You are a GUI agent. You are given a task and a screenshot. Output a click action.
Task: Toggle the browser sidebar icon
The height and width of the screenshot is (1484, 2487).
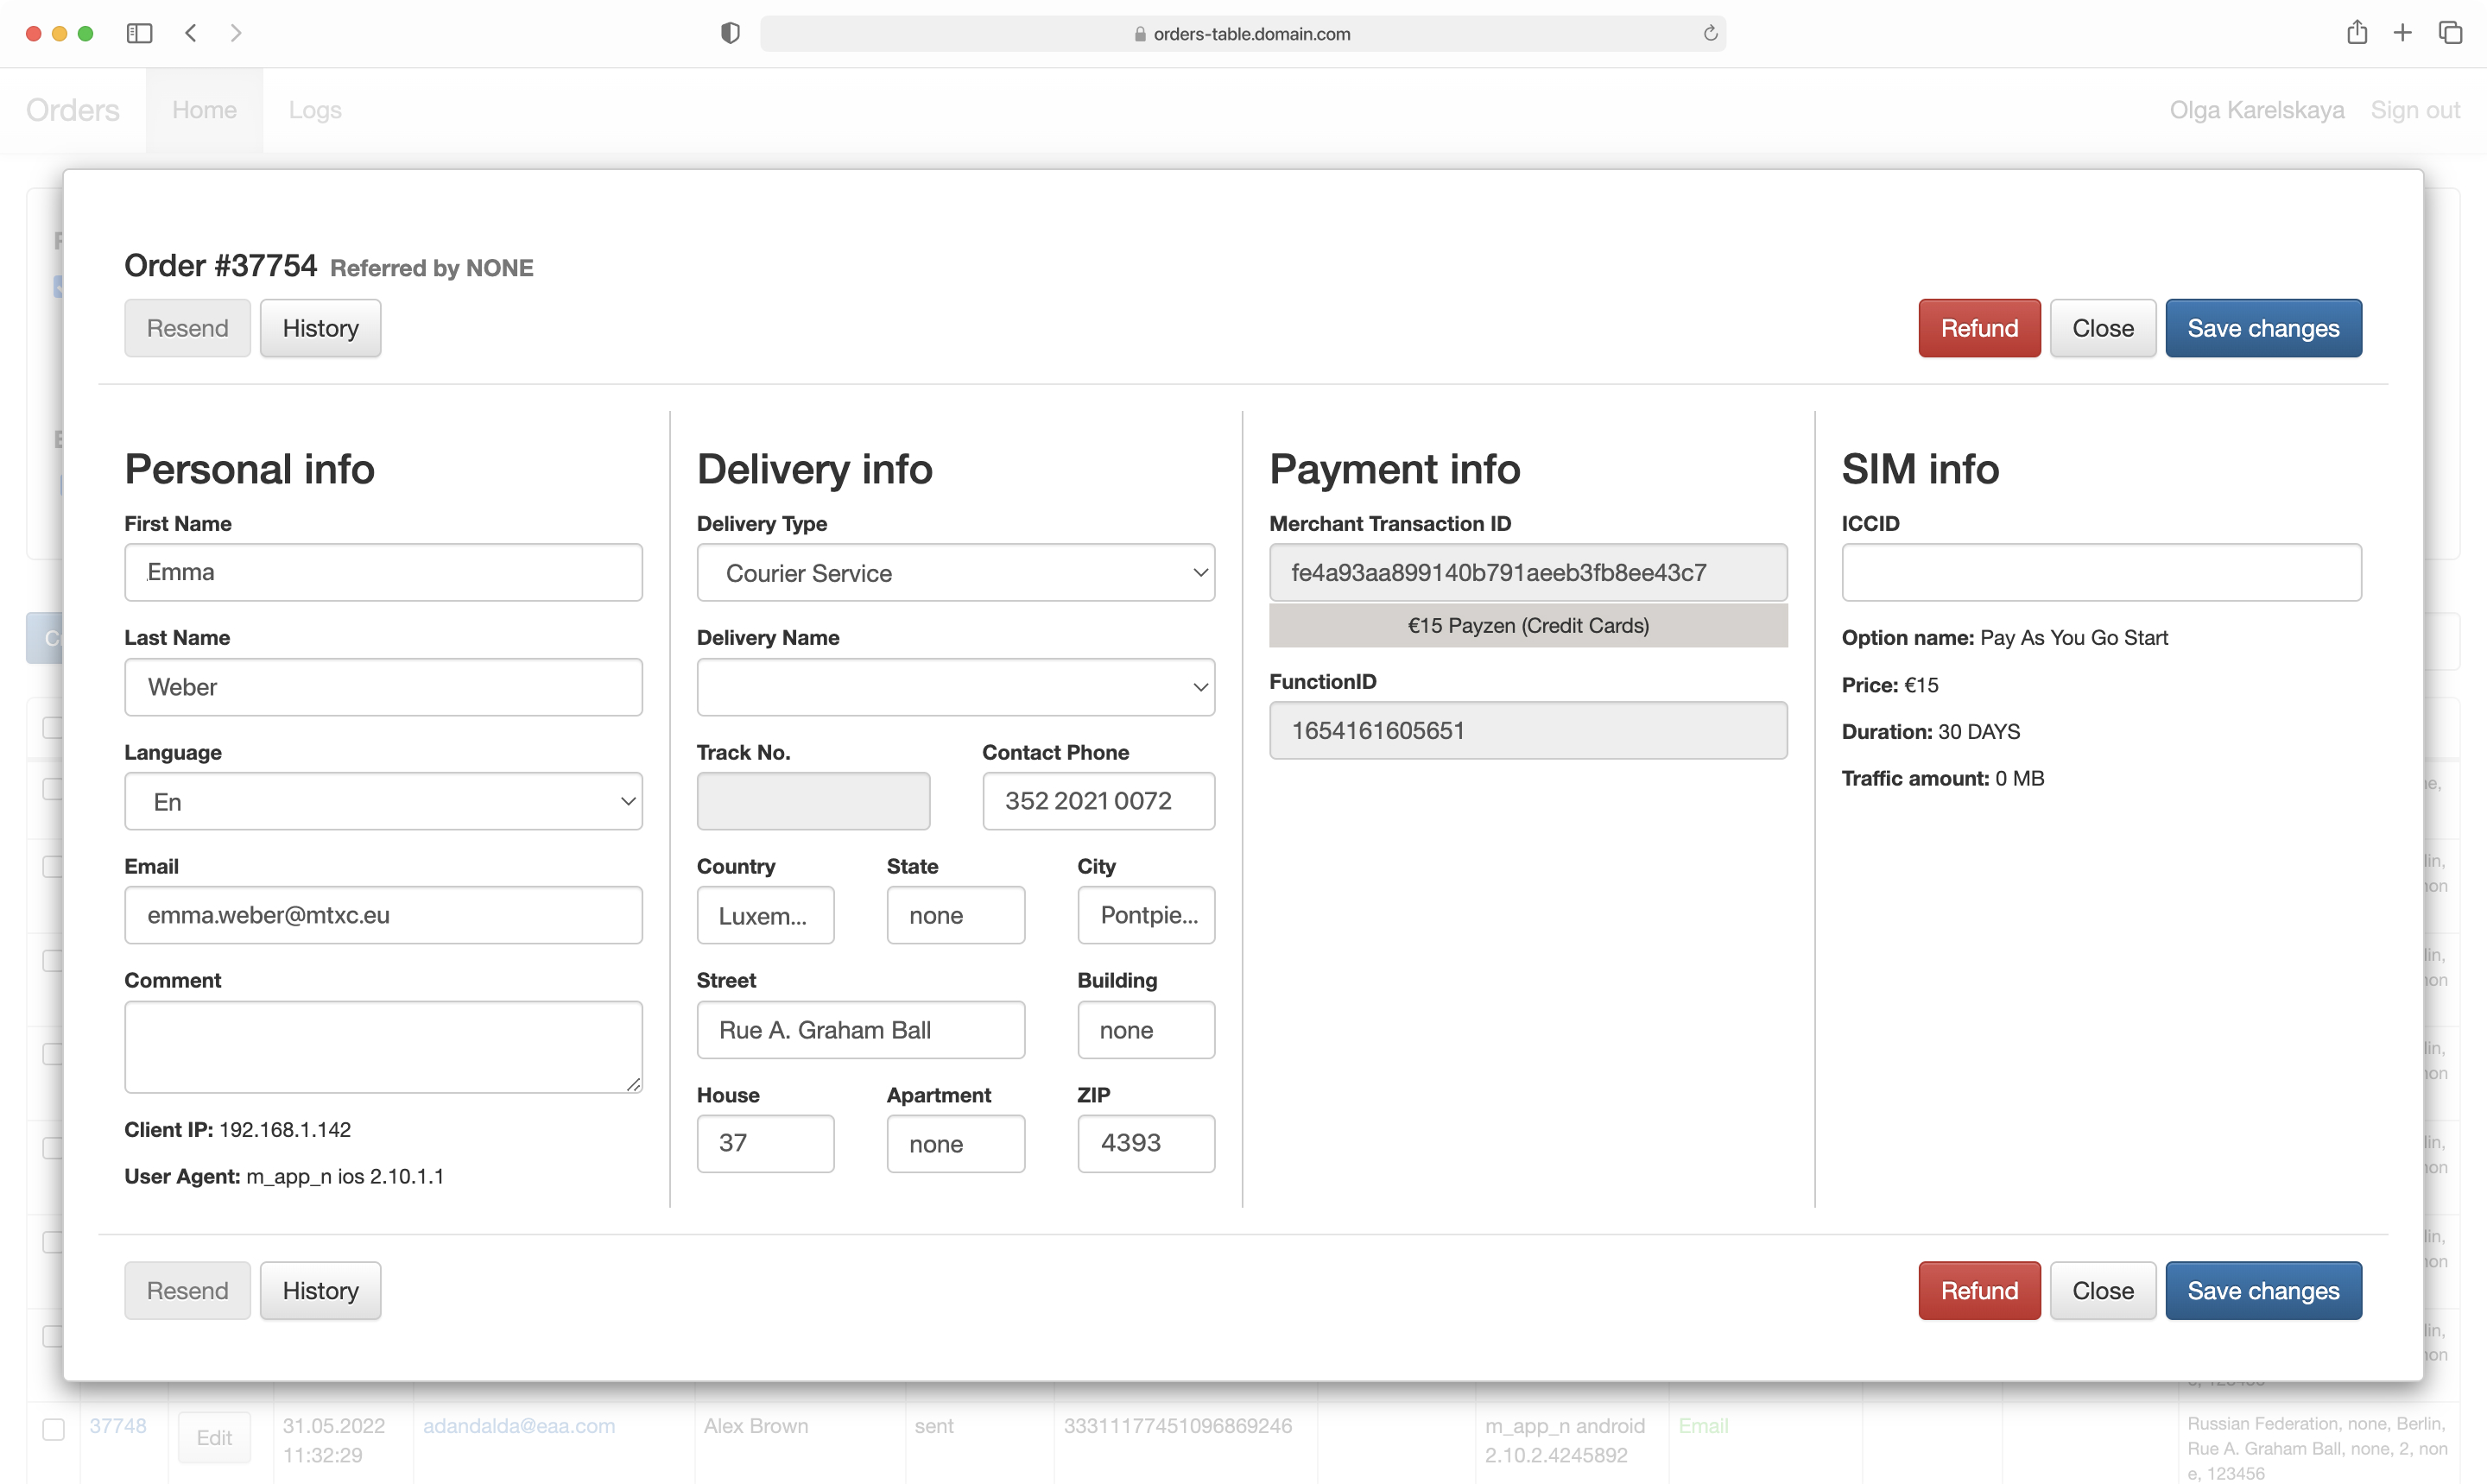[139, 33]
